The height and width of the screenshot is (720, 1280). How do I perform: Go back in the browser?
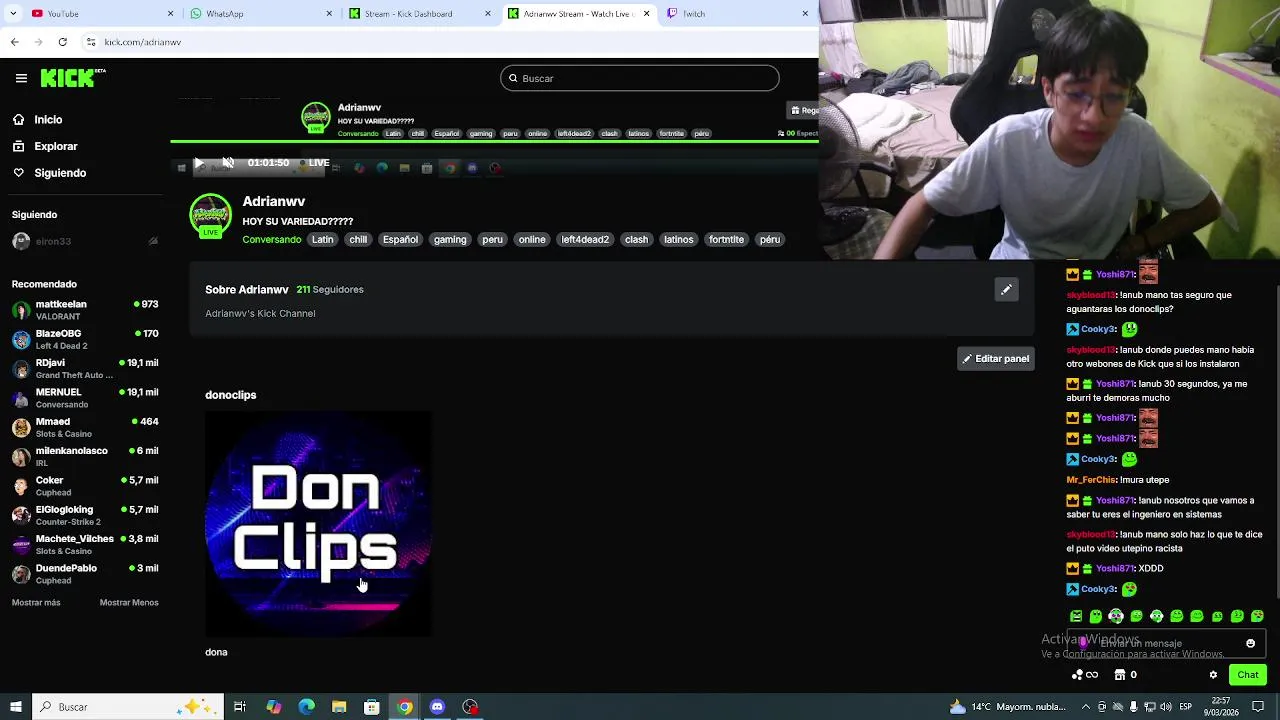click(x=14, y=42)
